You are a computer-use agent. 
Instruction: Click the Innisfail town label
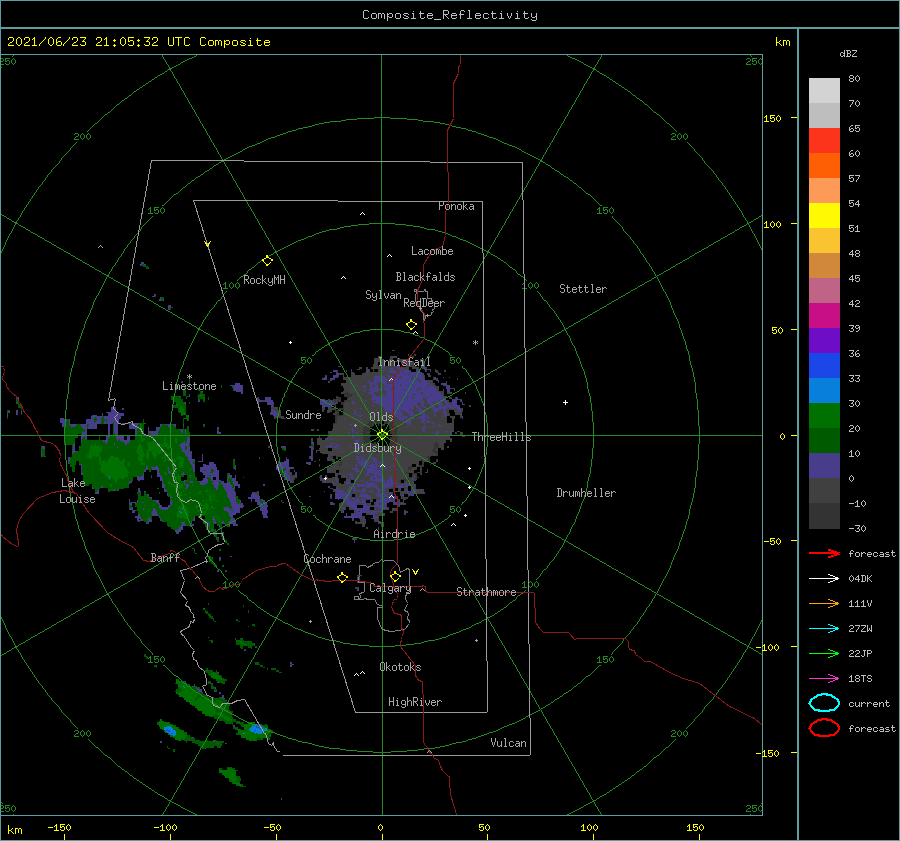coord(404,362)
